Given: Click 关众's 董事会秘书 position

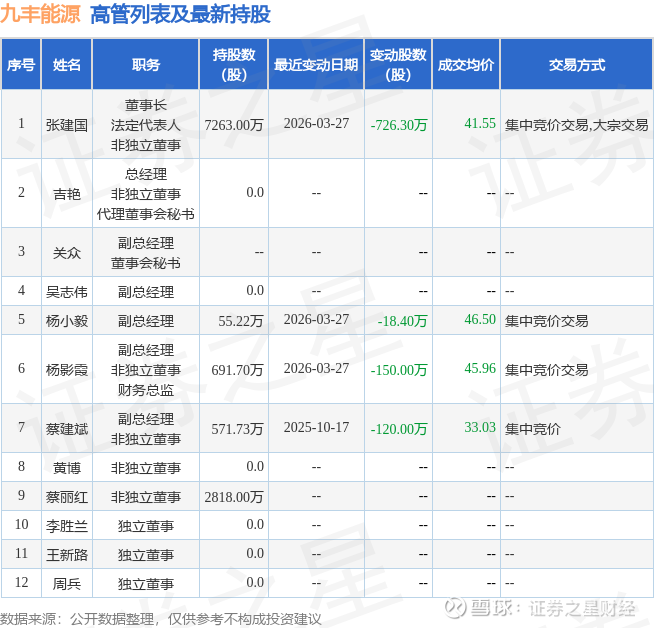Looking at the screenshot, I should coord(146,263).
